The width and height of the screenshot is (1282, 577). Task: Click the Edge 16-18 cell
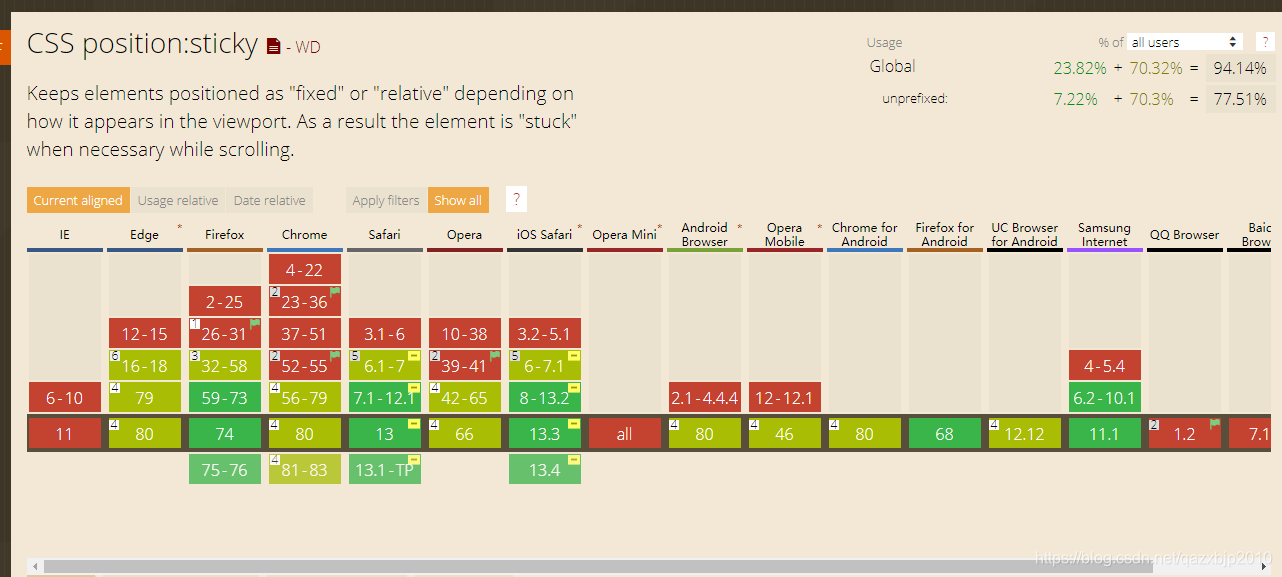pos(145,365)
